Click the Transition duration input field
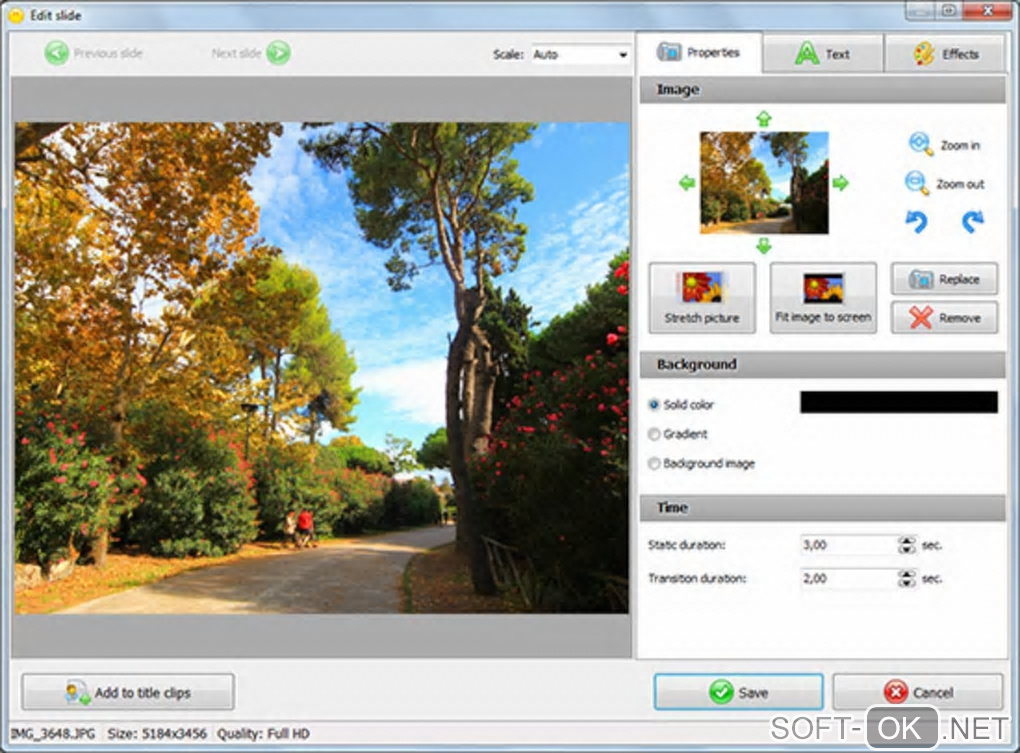 (x=848, y=578)
